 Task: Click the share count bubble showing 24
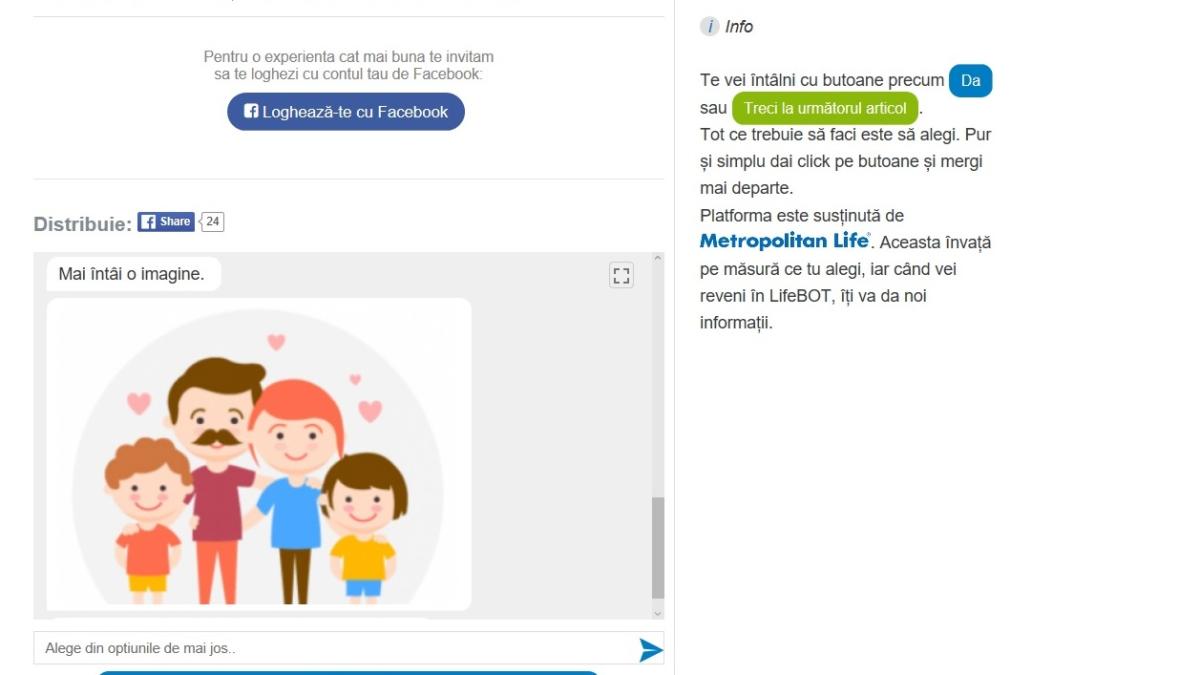pyautogui.click(x=212, y=222)
